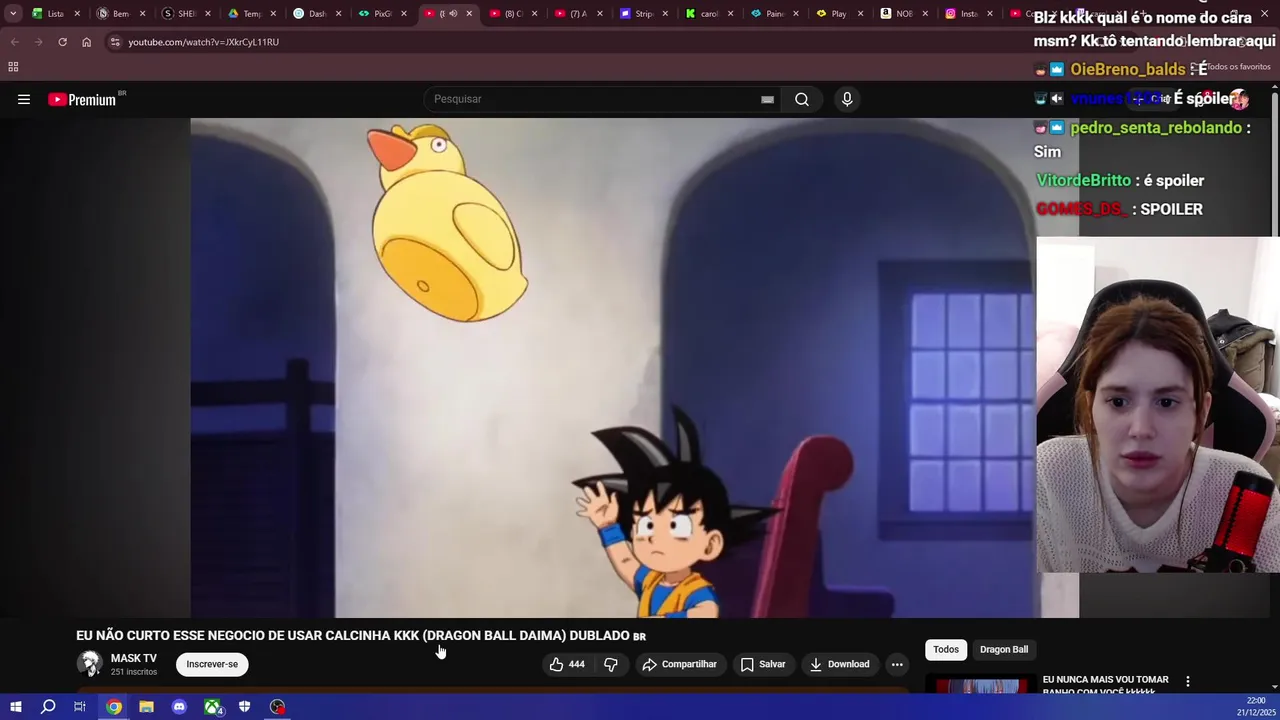Select the Dragon Ball filter chip
This screenshot has width=1280, height=720.
coord(1004,650)
